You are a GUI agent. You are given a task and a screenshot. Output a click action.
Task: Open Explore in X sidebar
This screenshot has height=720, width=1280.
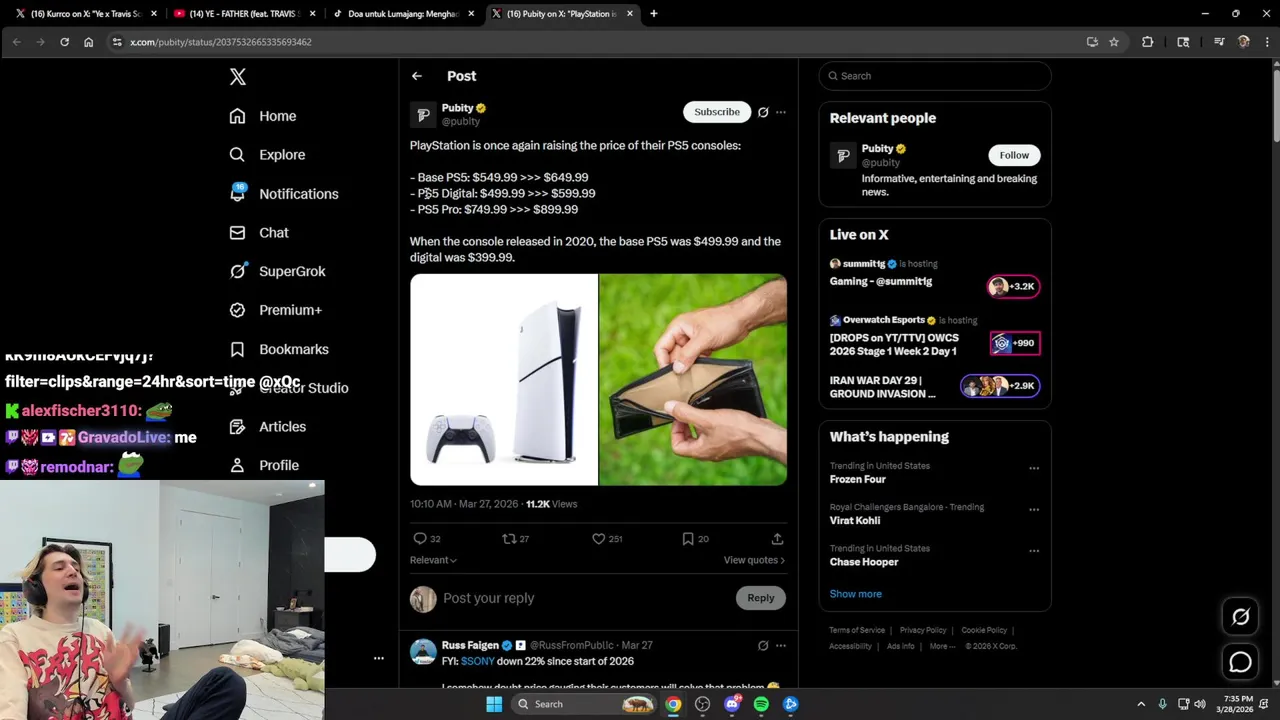[x=266, y=155]
